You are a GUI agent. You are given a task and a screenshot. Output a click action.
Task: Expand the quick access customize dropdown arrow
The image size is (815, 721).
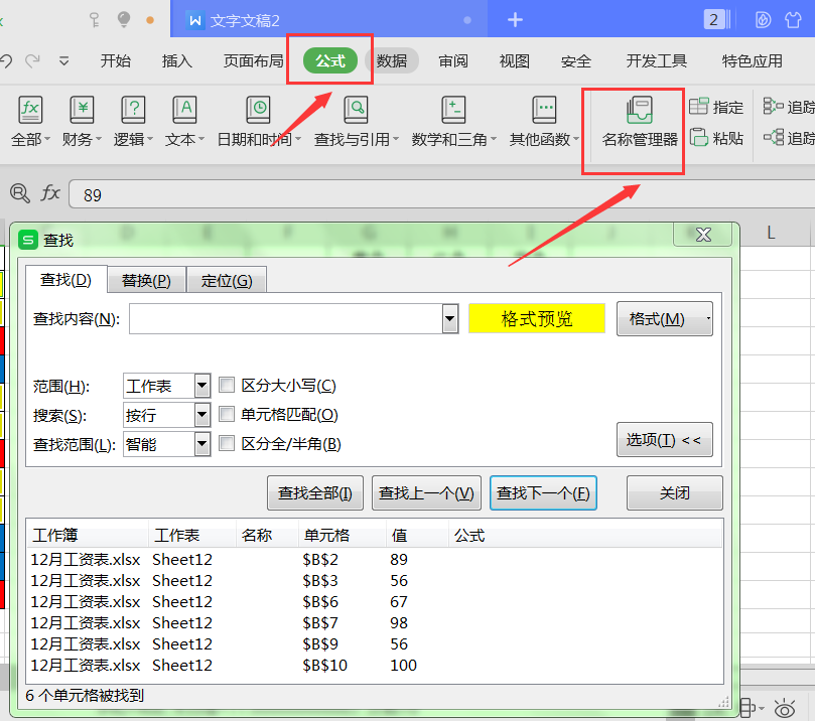64,61
